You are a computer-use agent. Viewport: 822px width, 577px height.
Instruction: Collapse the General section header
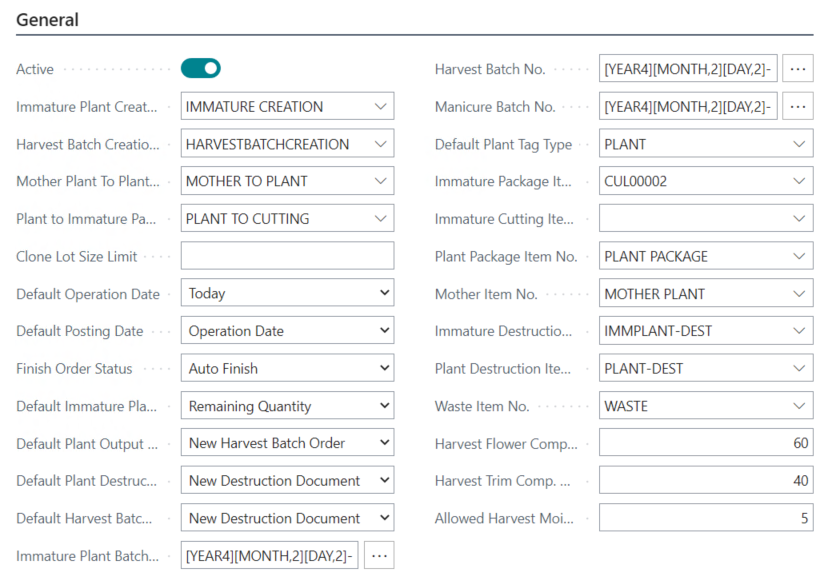48,20
